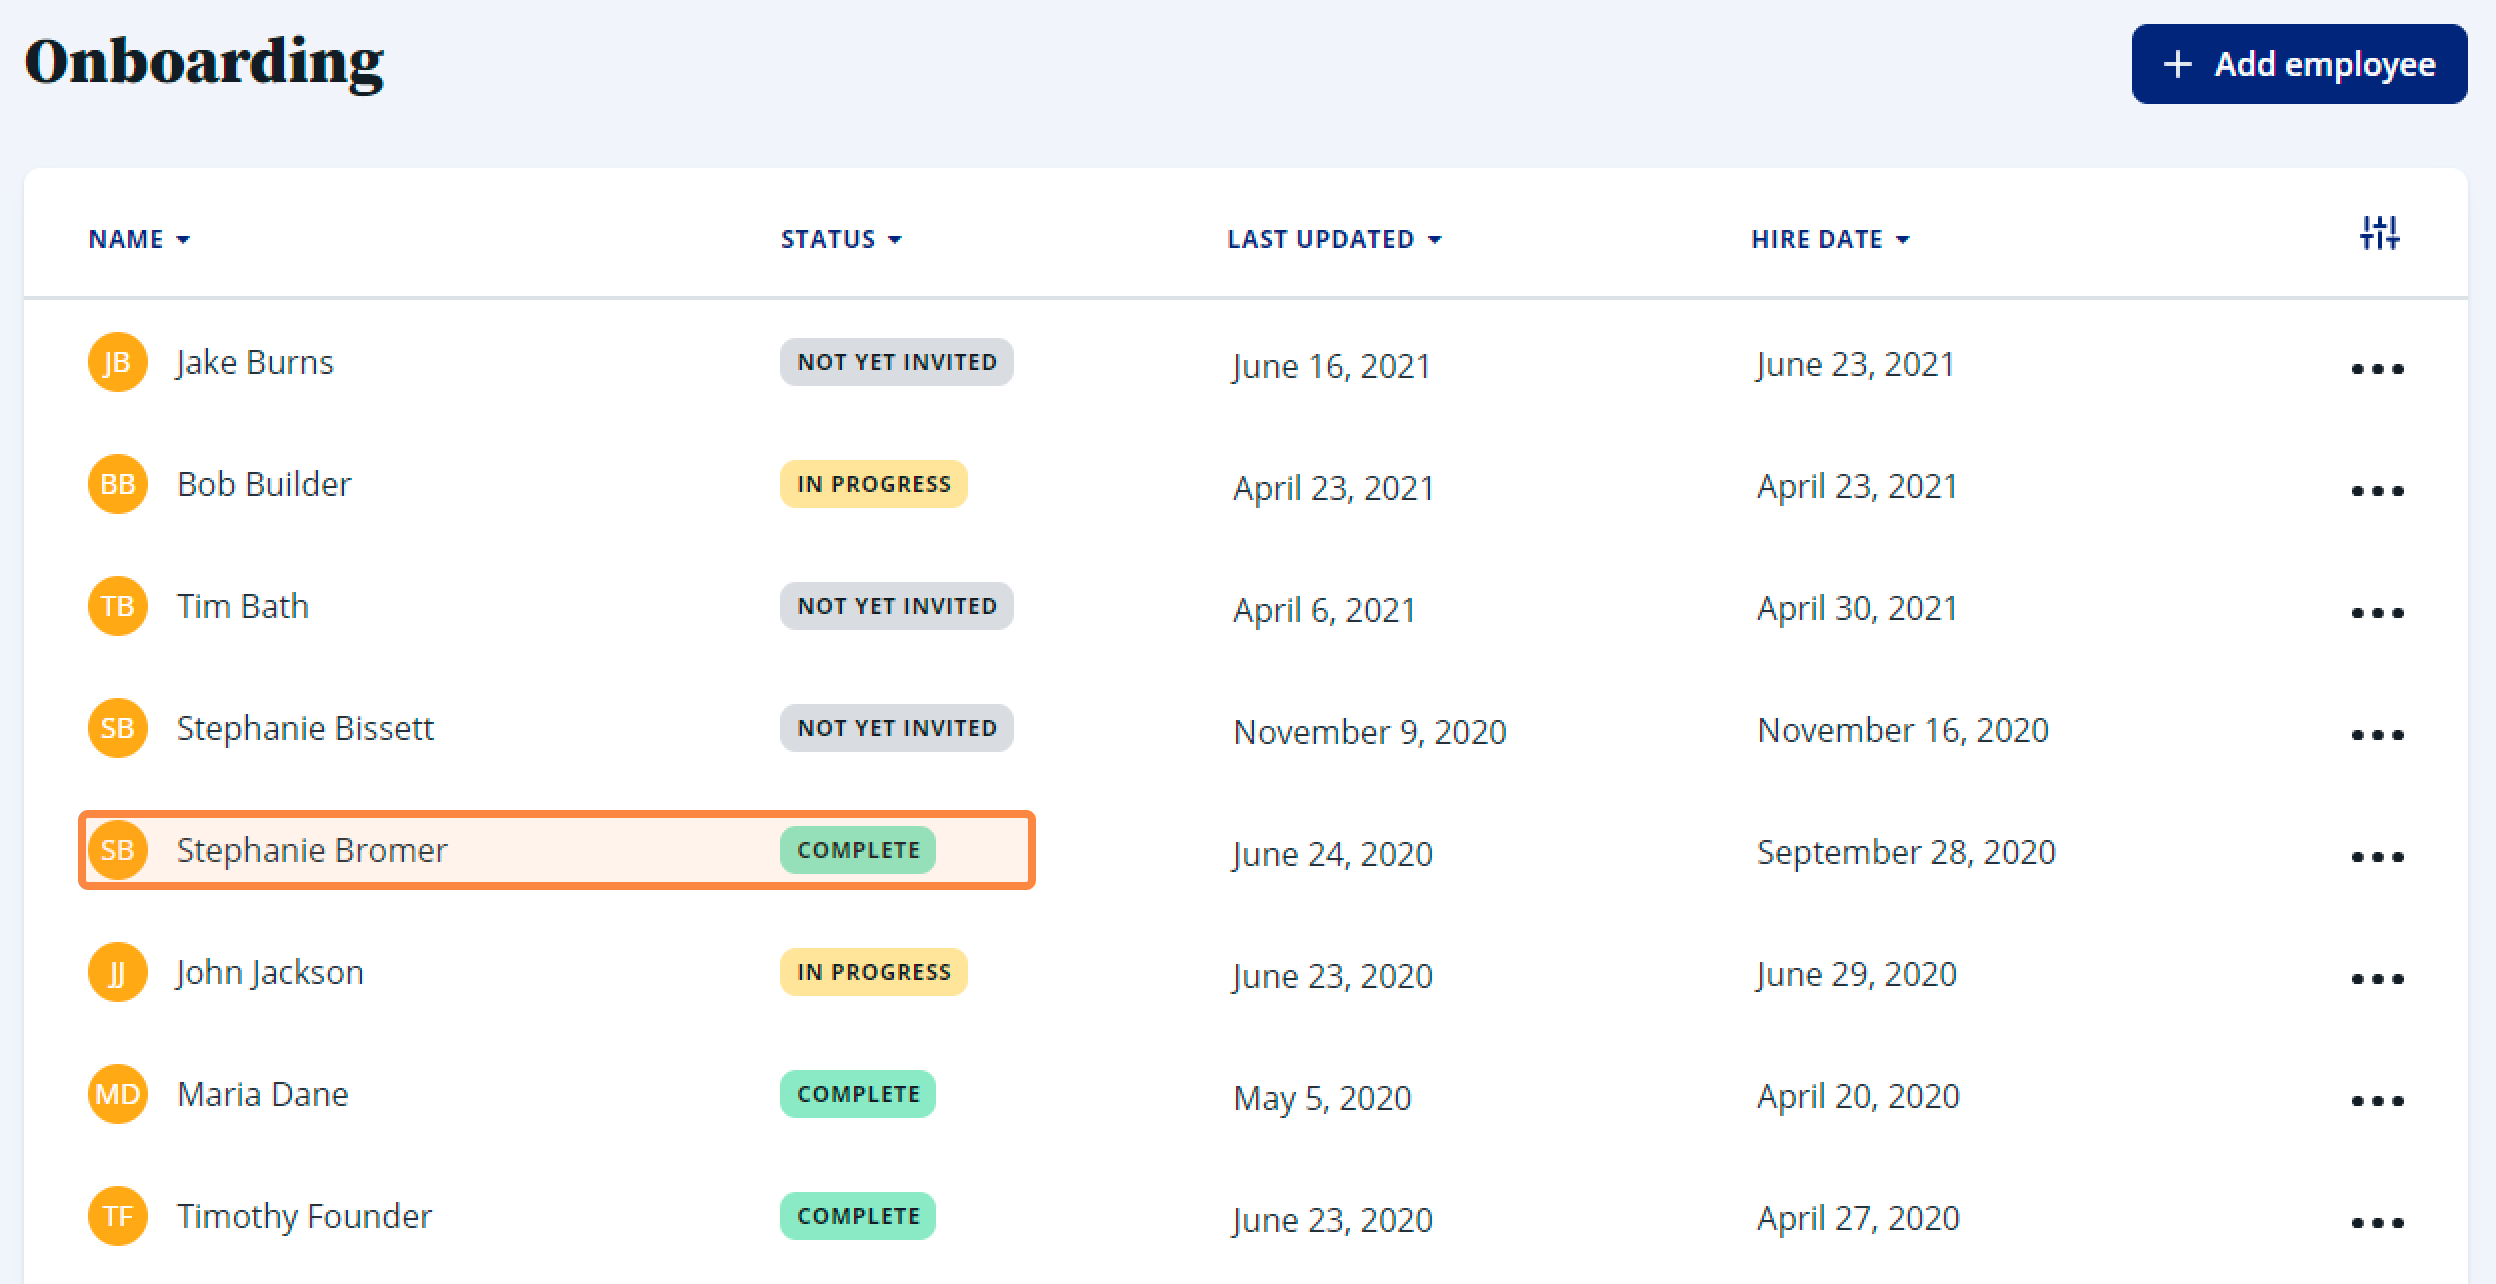Select the November 16, 2020 hire date
This screenshot has height=1284, width=2496.
pyautogui.click(x=1903, y=730)
